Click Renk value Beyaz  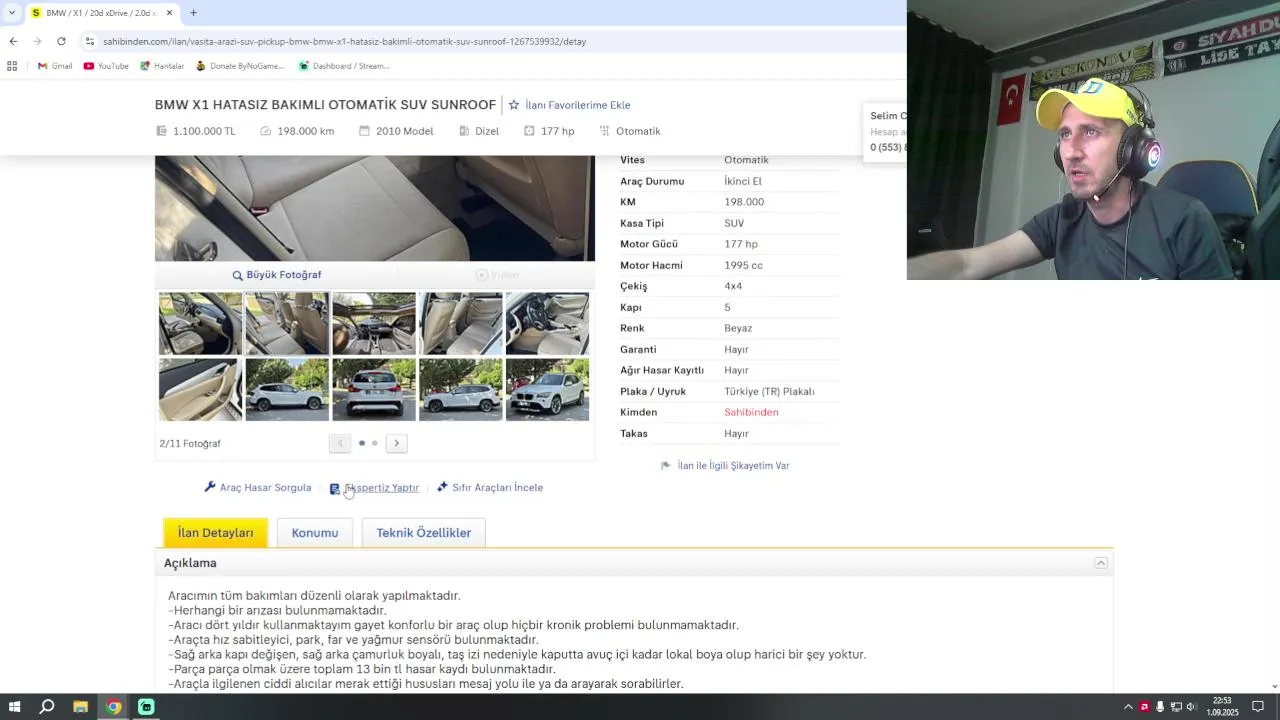pyautogui.click(x=738, y=328)
